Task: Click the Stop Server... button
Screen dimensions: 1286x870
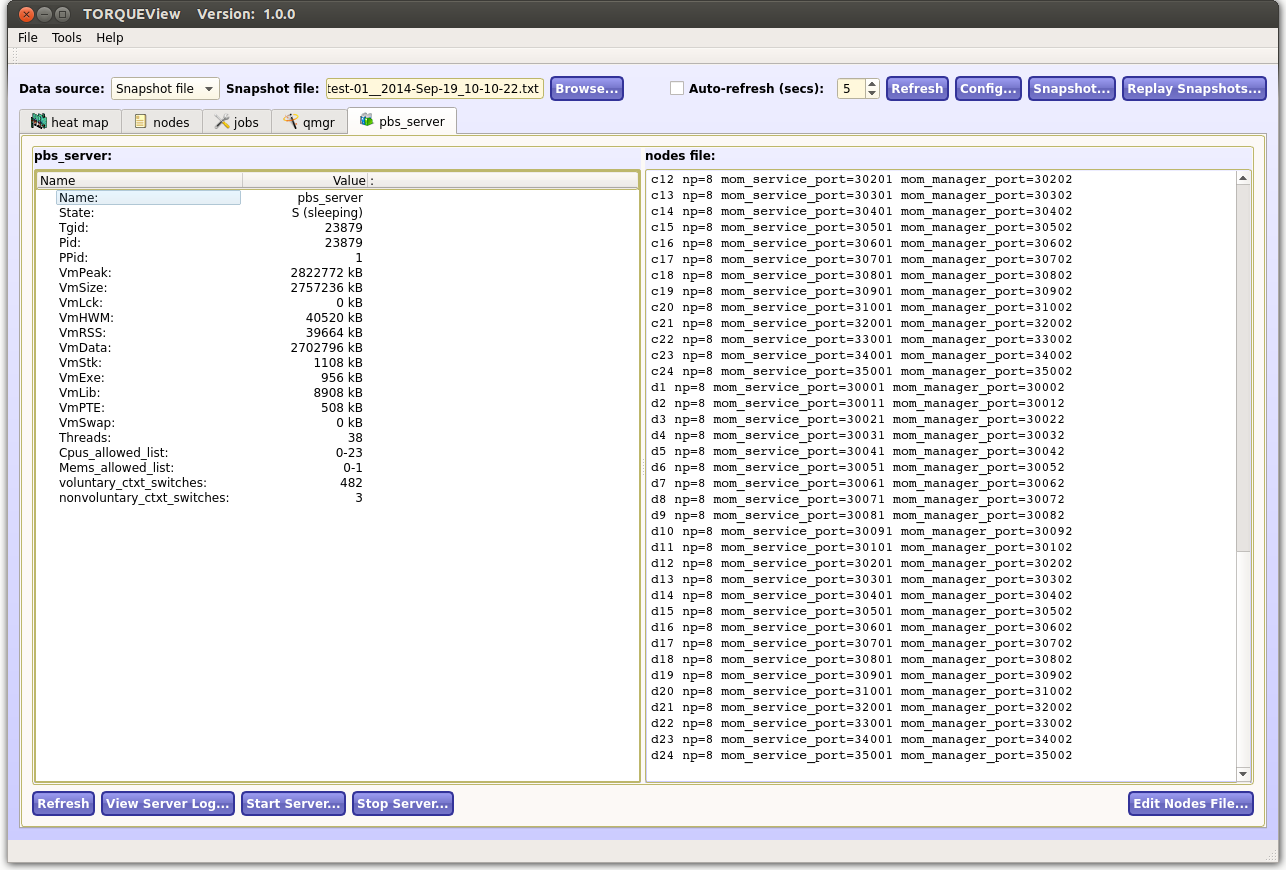Action: click(x=402, y=804)
